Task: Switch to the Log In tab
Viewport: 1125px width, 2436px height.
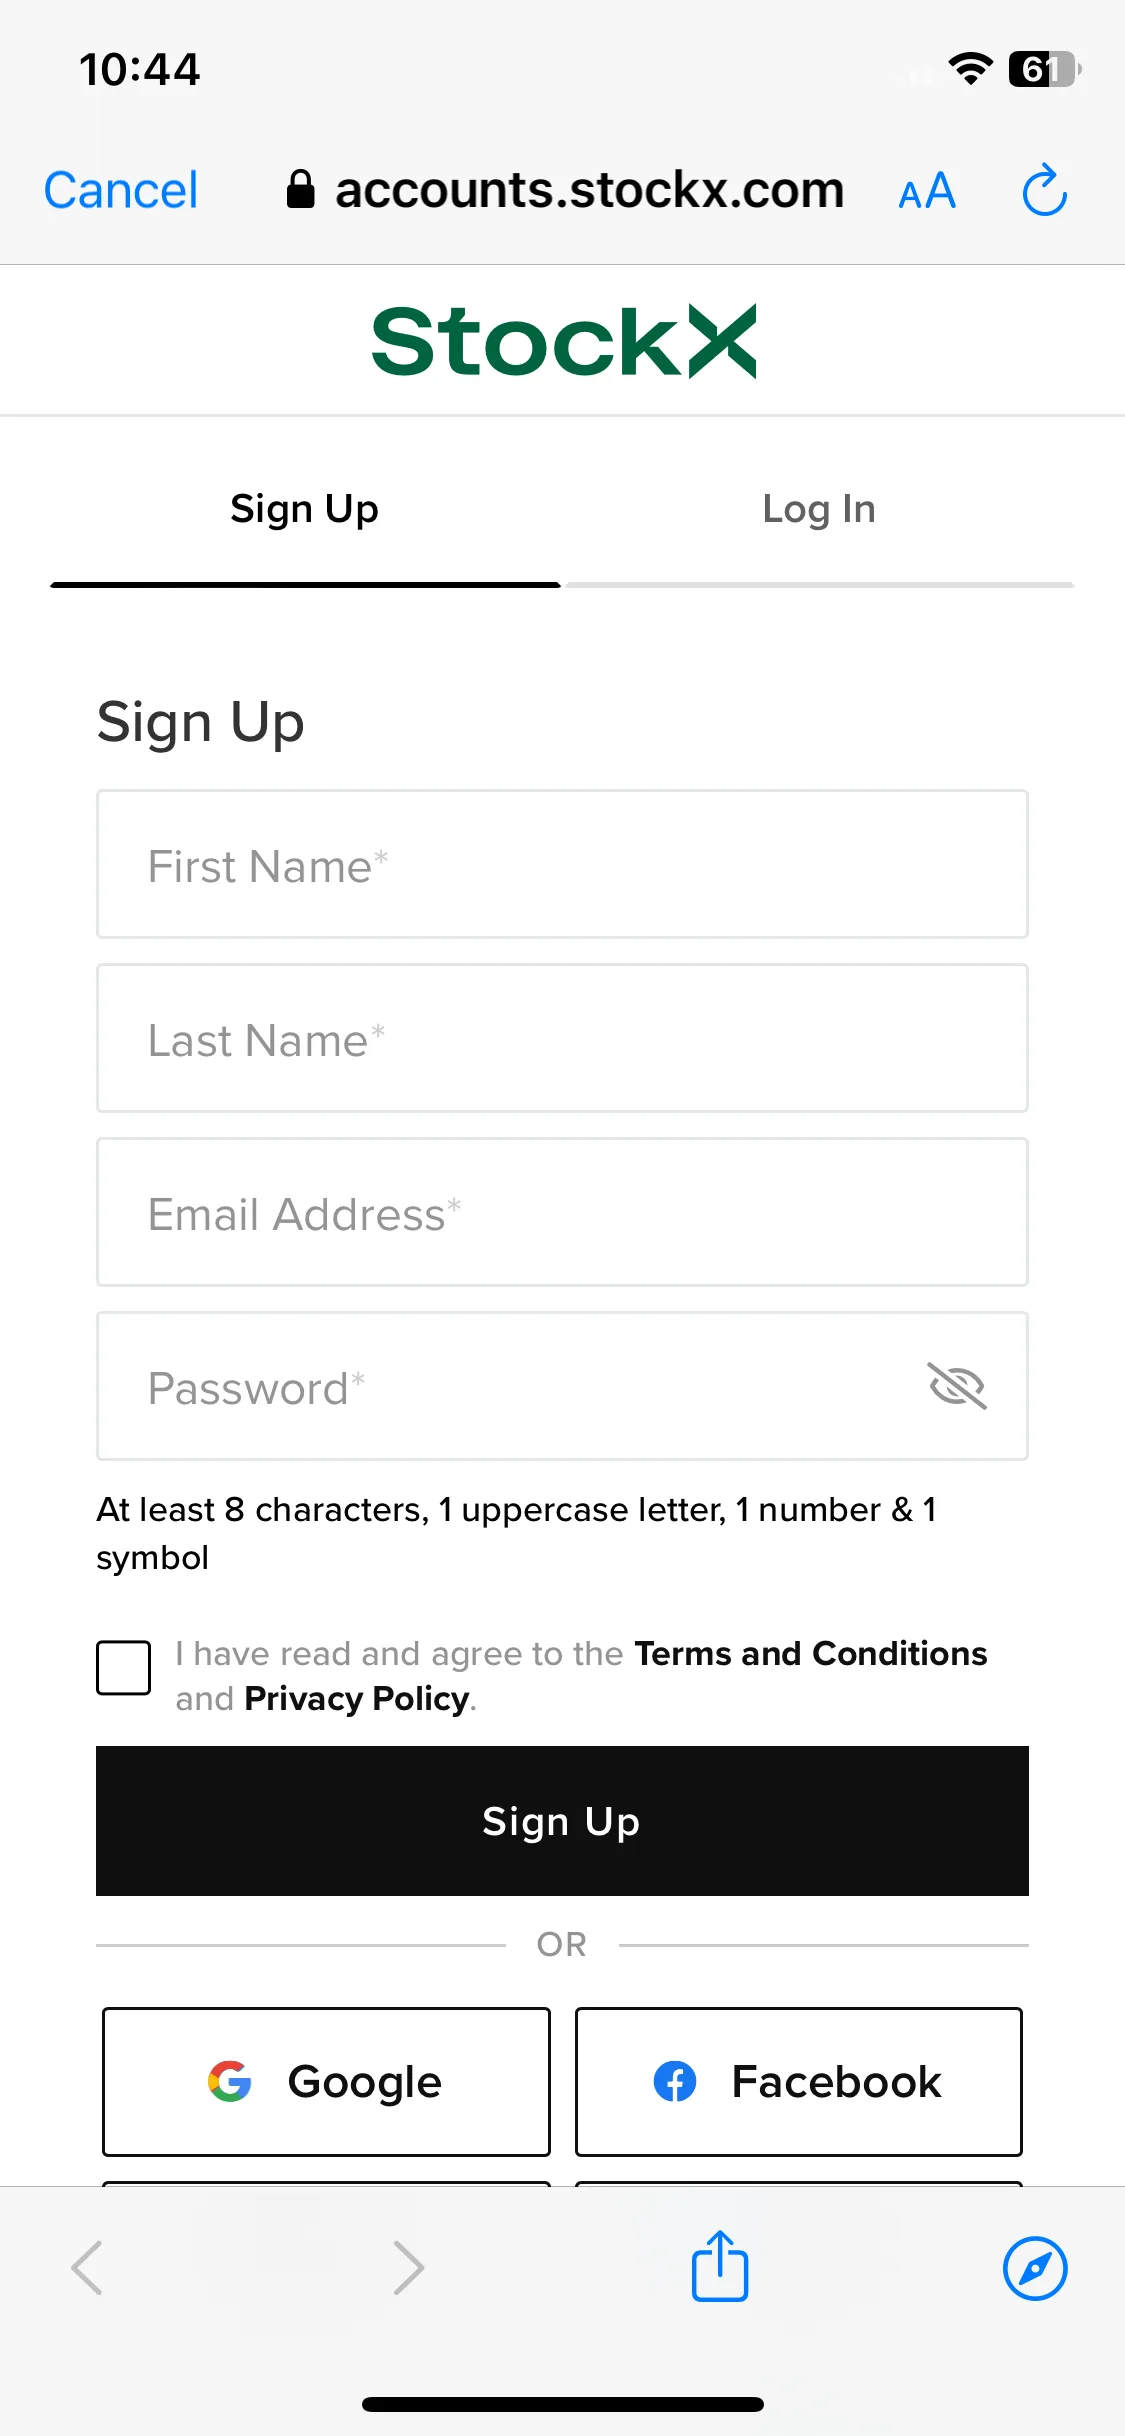Action: (819, 510)
